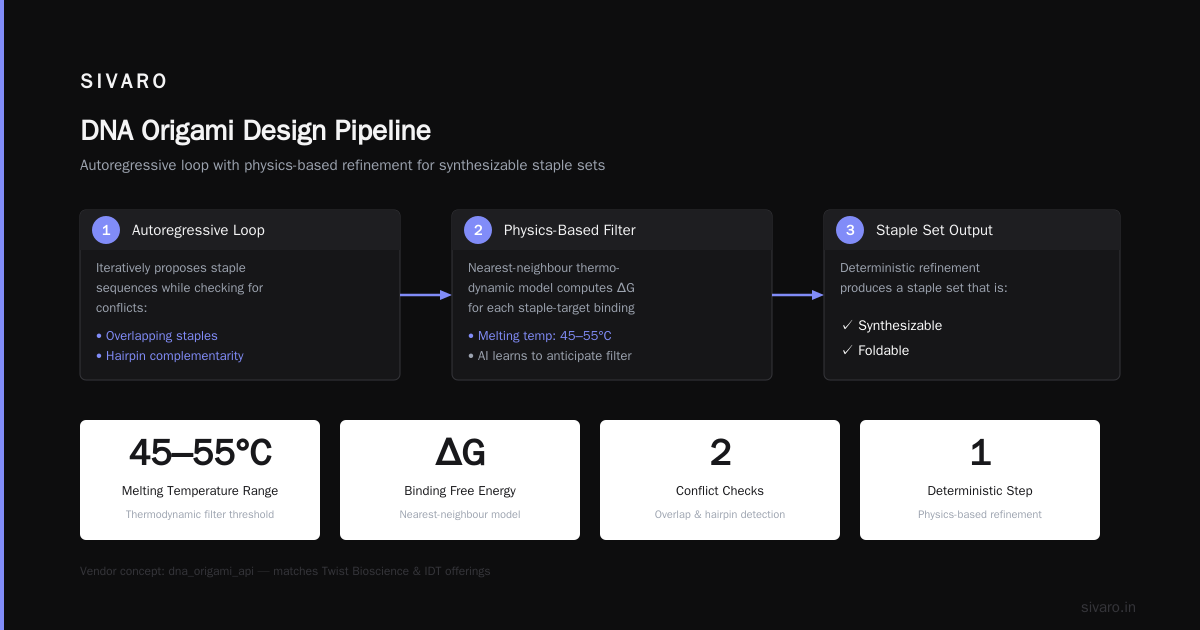Click the Overlapping staples bullet
This screenshot has height=630, width=1200.
tap(157, 336)
